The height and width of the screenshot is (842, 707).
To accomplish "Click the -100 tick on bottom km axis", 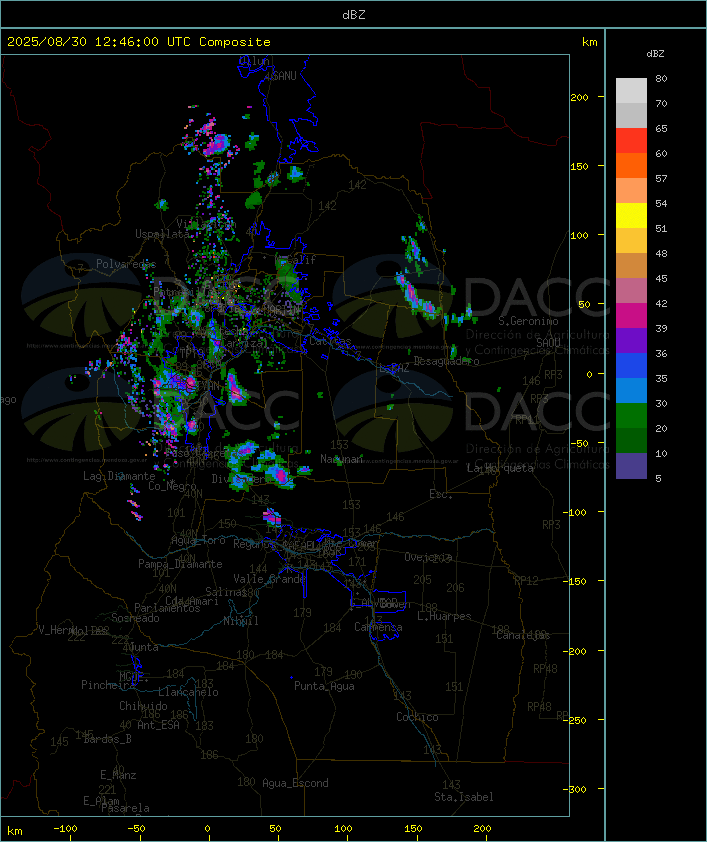I will coord(65,829).
